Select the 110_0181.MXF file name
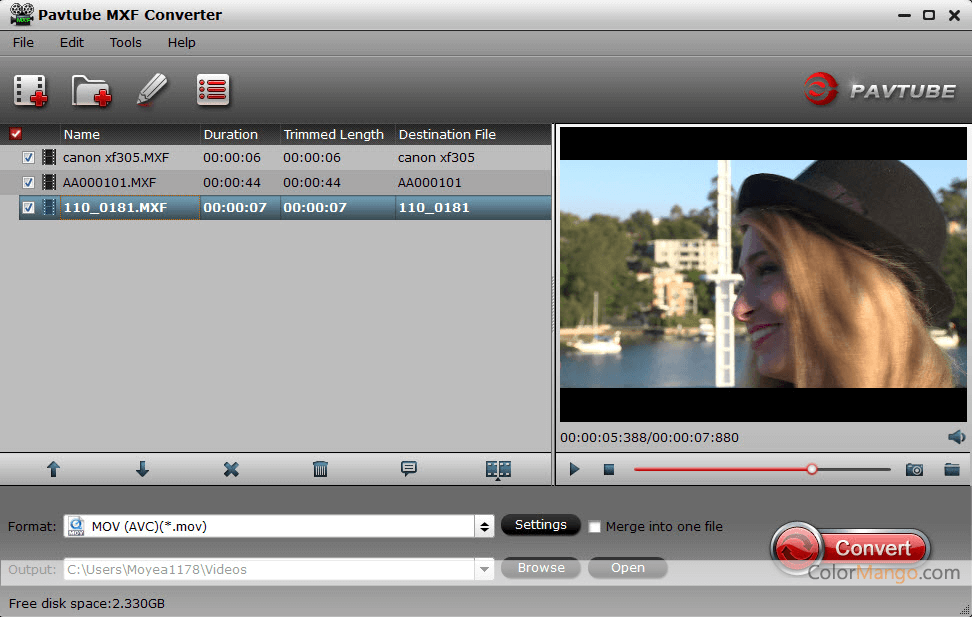 (115, 207)
